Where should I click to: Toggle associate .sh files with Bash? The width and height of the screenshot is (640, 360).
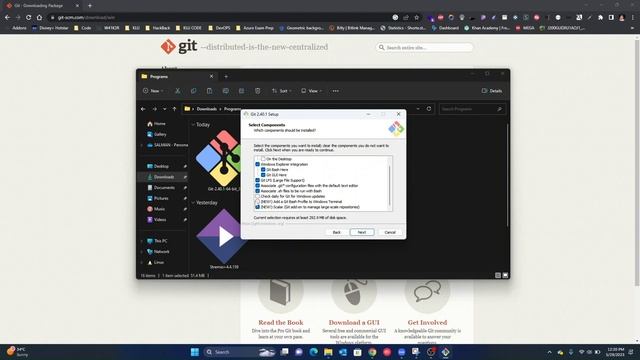[258, 191]
